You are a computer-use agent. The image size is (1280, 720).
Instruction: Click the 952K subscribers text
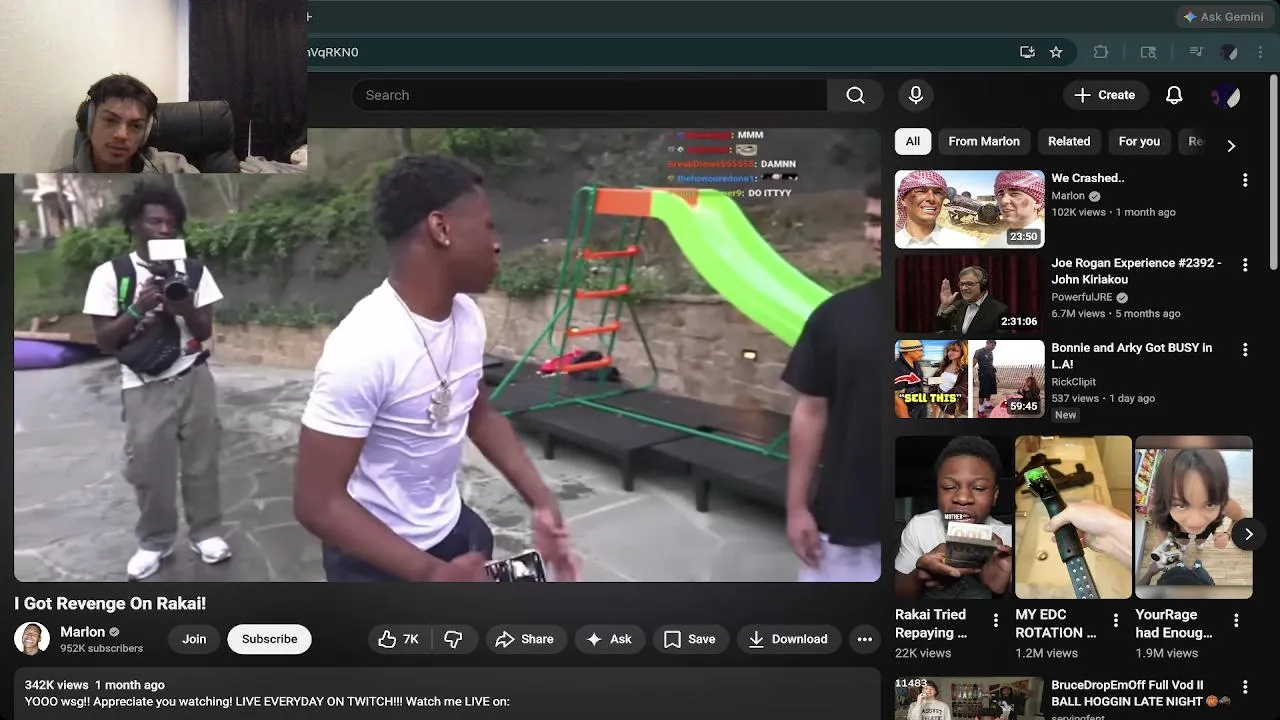coord(101,648)
